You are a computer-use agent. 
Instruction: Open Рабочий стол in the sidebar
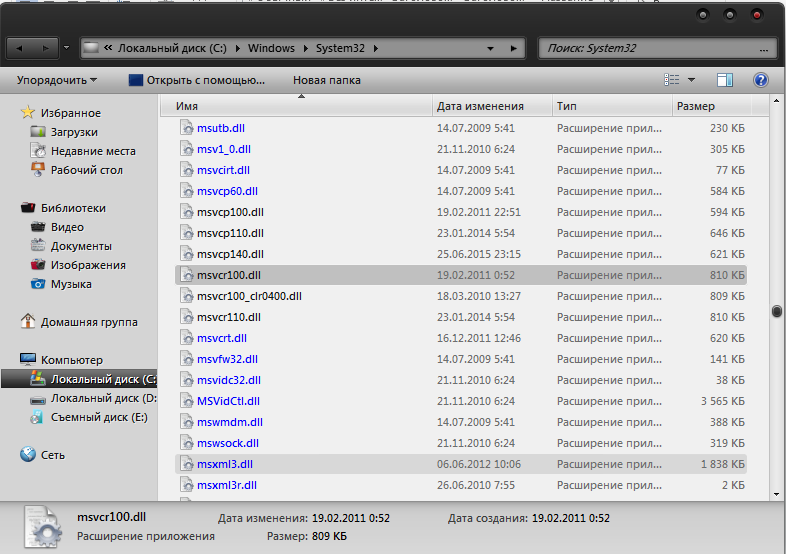coord(87,170)
